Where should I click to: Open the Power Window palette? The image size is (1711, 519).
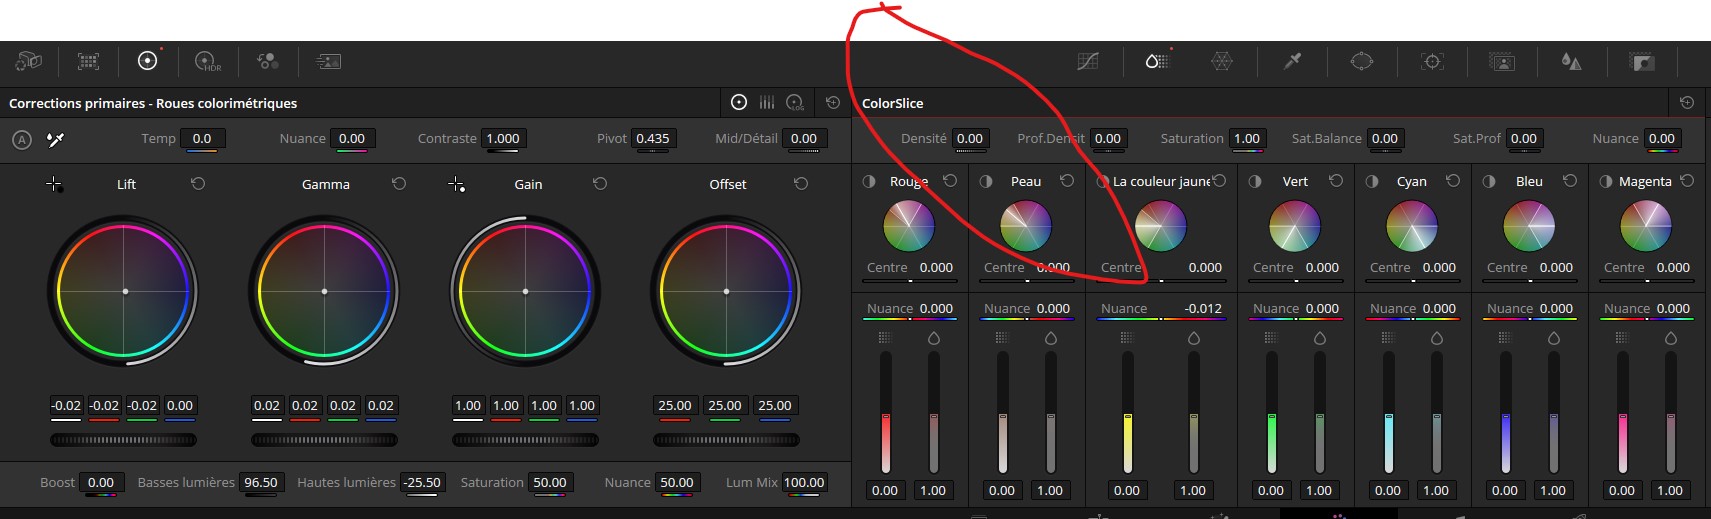[1362, 61]
